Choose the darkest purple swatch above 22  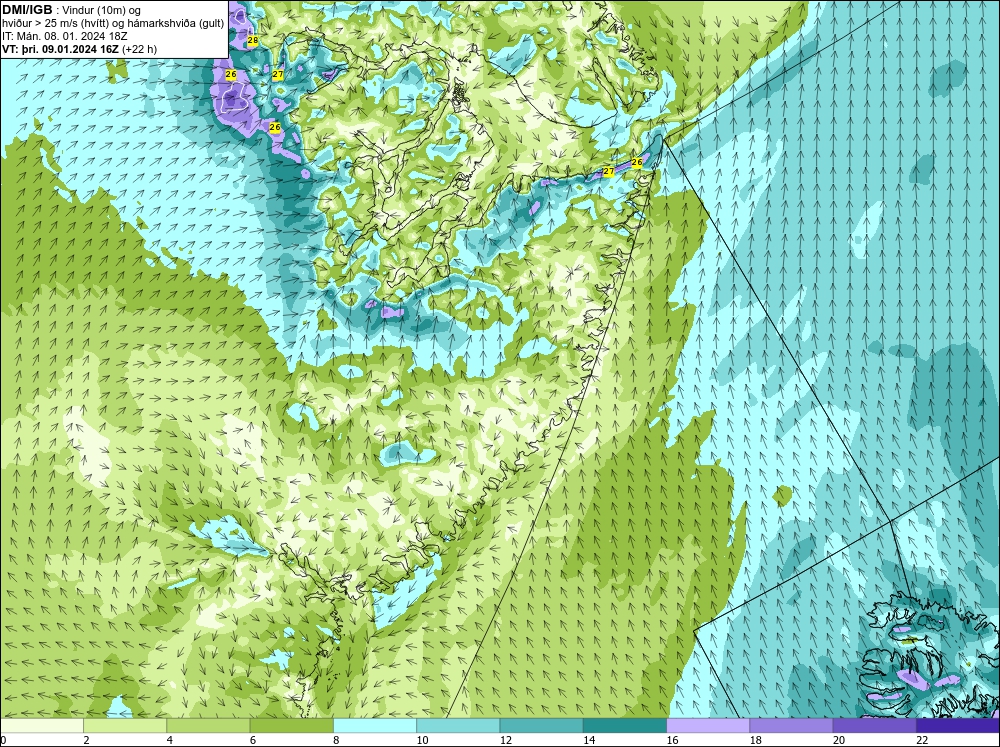pyautogui.click(x=958, y=726)
